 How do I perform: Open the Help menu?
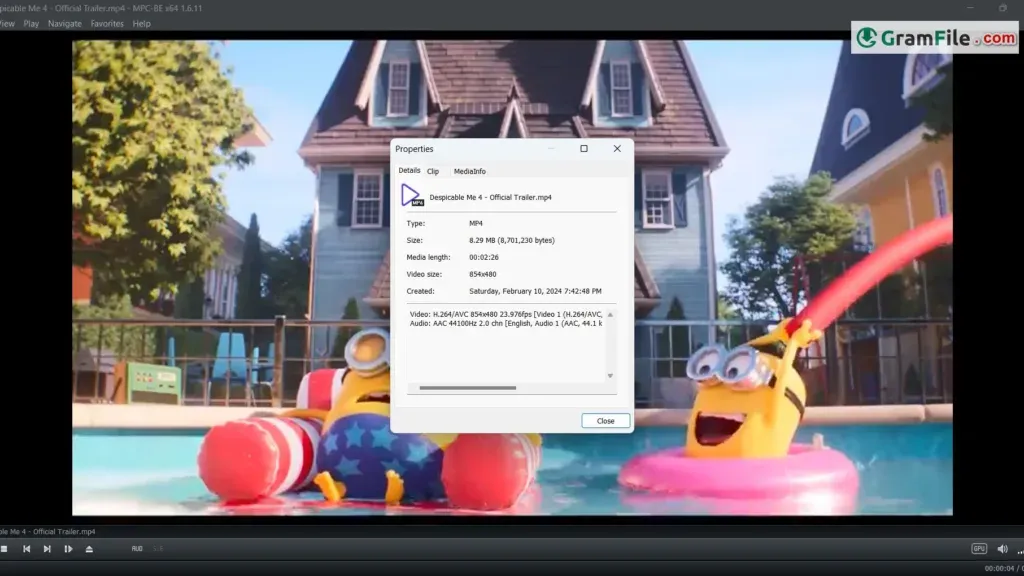[142, 24]
